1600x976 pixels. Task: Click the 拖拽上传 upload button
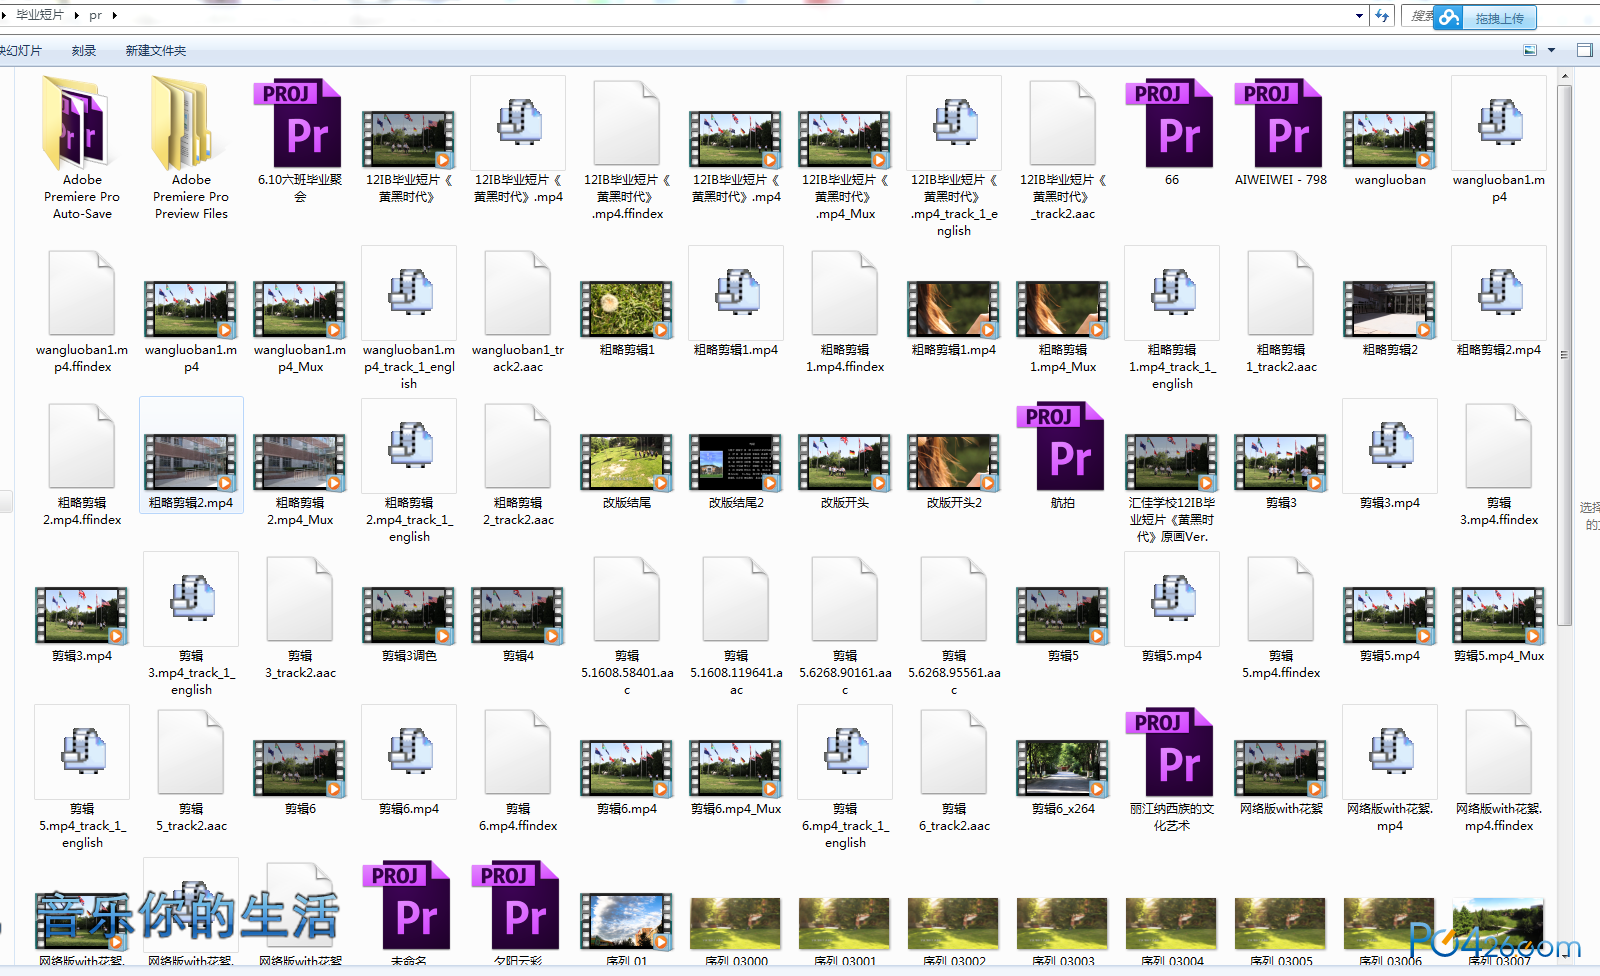click(1485, 18)
